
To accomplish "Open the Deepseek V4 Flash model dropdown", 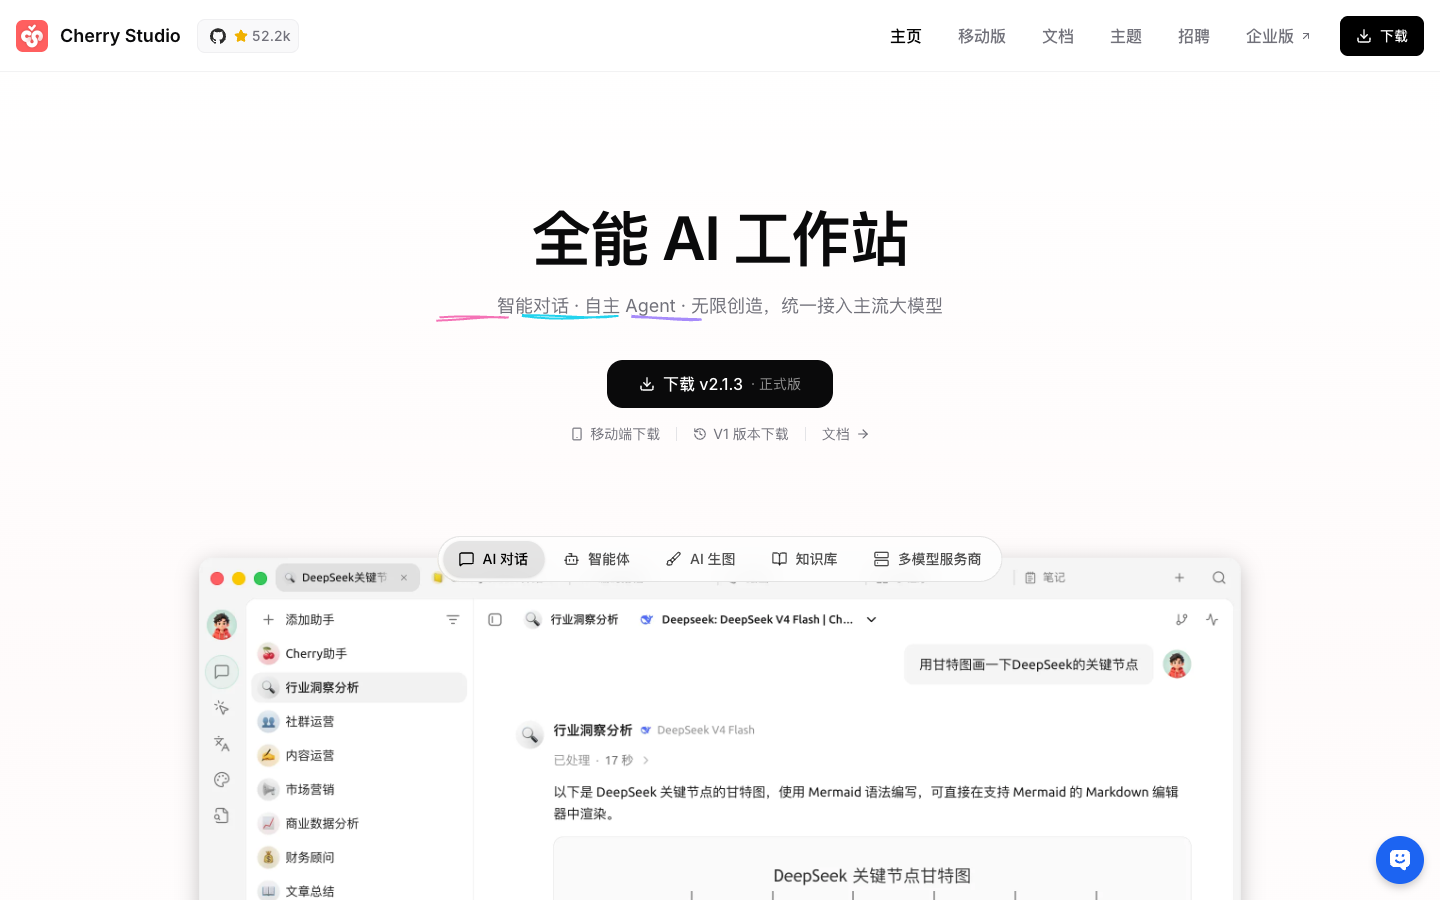I will coord(759,620).
